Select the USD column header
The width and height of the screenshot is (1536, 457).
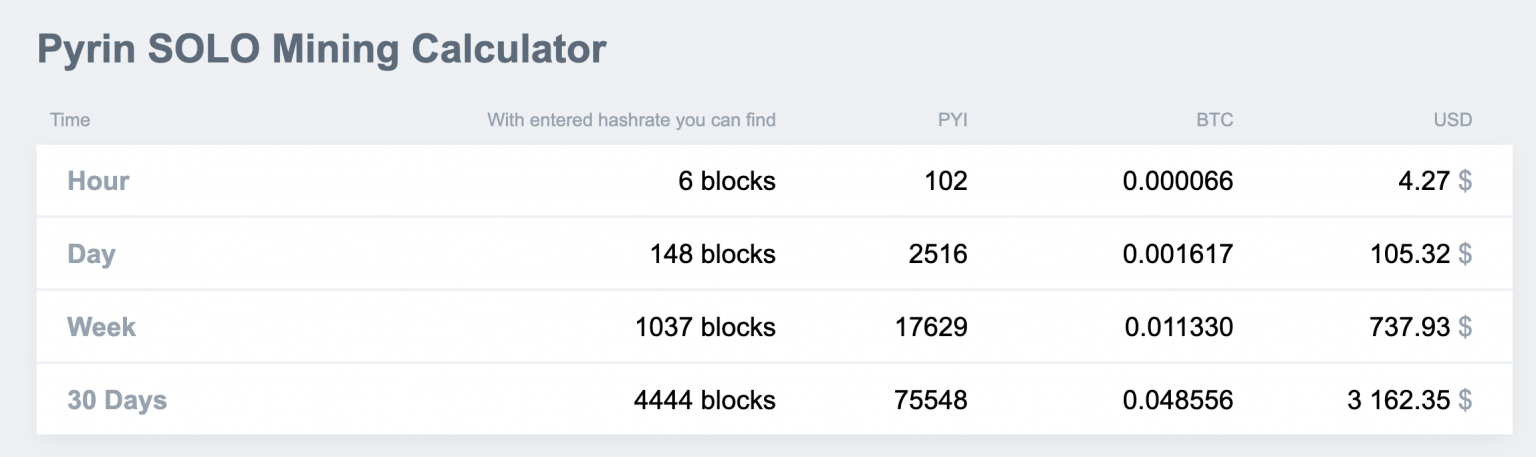point(1452,120)
